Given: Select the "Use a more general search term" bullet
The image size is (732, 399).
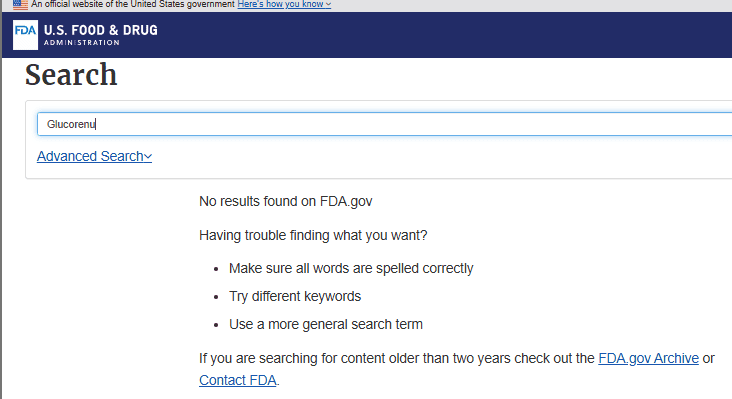Looking at the screenshot, I should click(326, 324).
